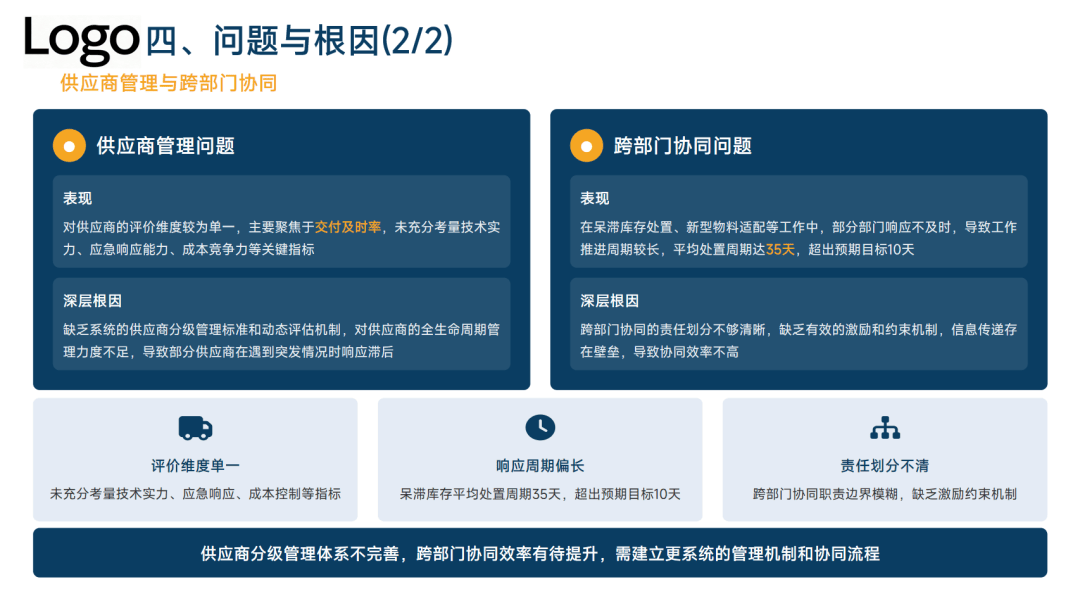Select the 表现 box under 跨部门协同问题
This screenshot has width=1080, height=608.
798,222
